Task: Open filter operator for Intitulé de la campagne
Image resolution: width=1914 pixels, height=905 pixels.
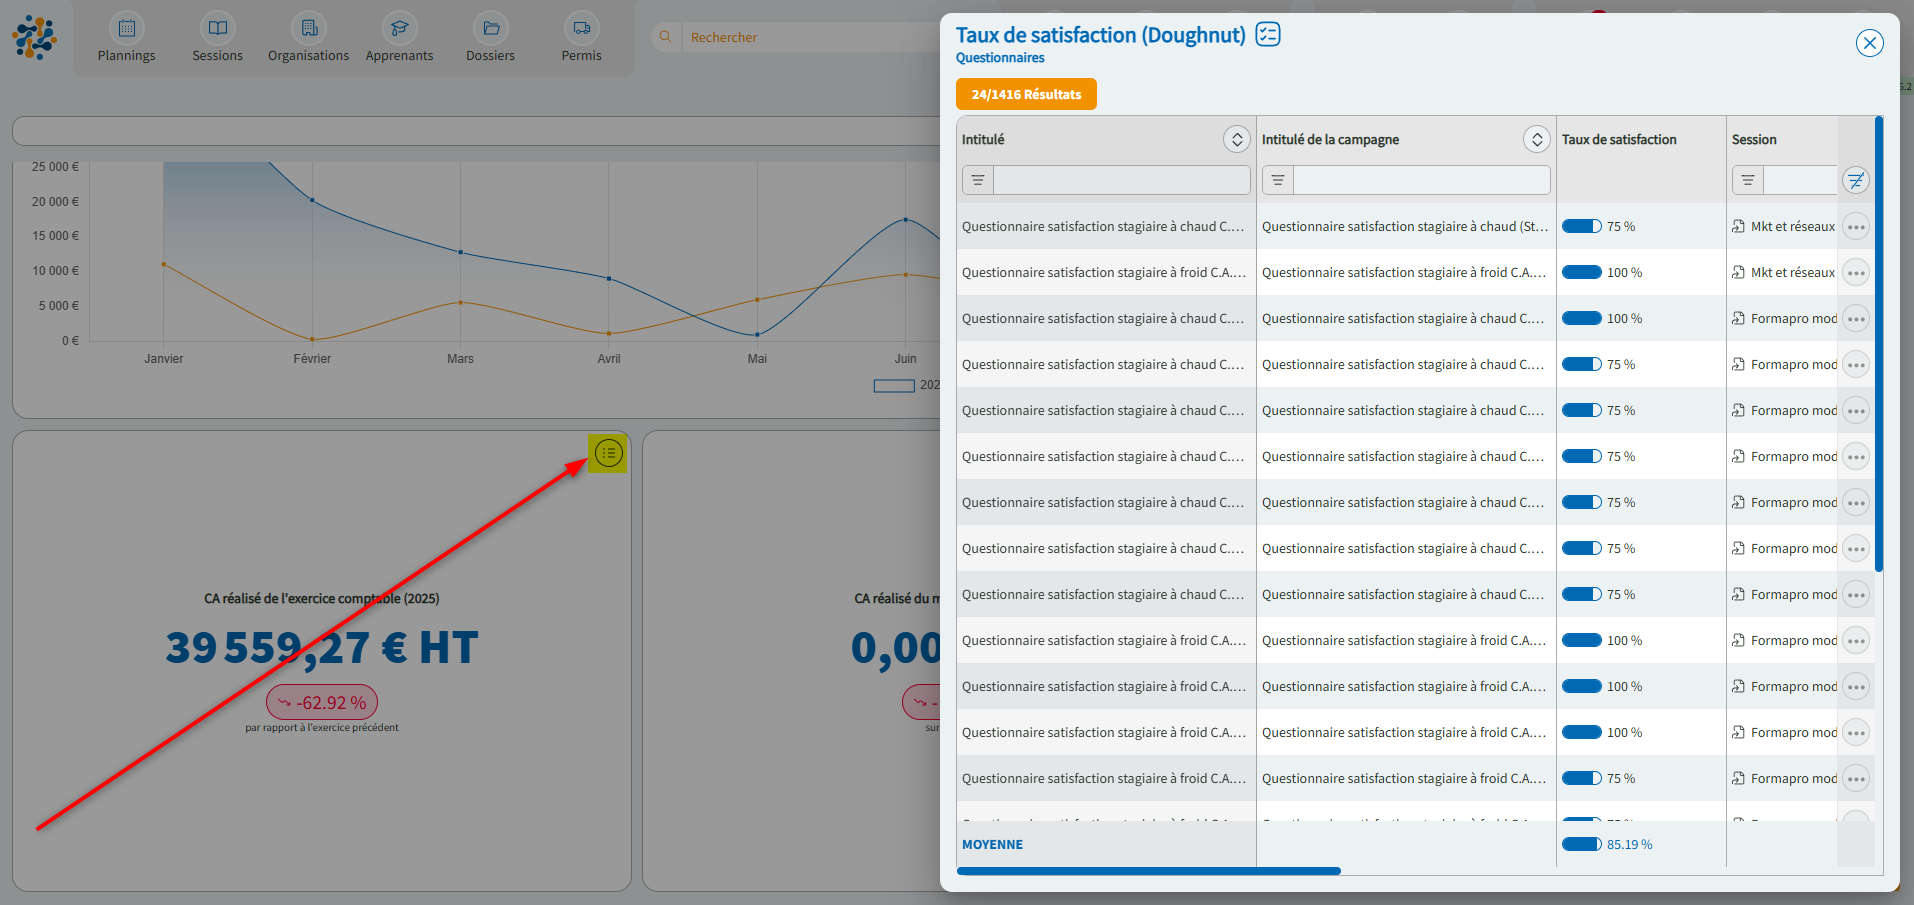Action: (1278, 180)
